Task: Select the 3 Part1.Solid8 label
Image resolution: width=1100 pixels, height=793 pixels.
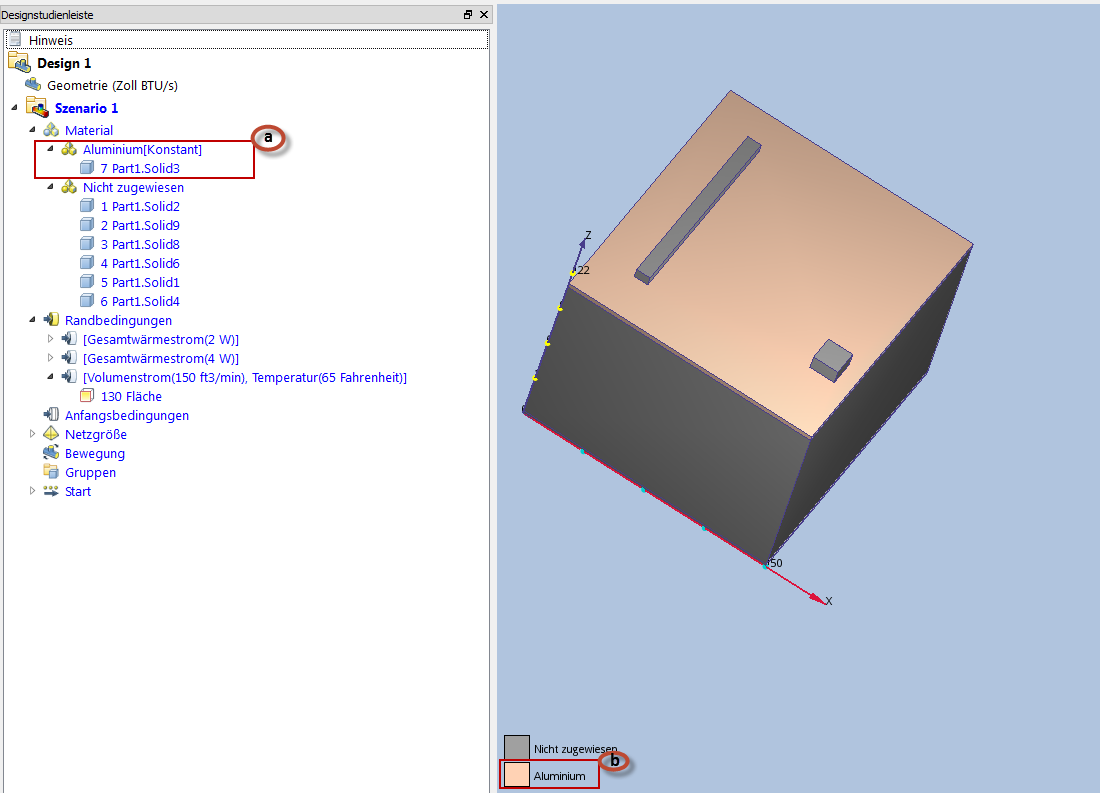Action: click(x=140, y=244)
